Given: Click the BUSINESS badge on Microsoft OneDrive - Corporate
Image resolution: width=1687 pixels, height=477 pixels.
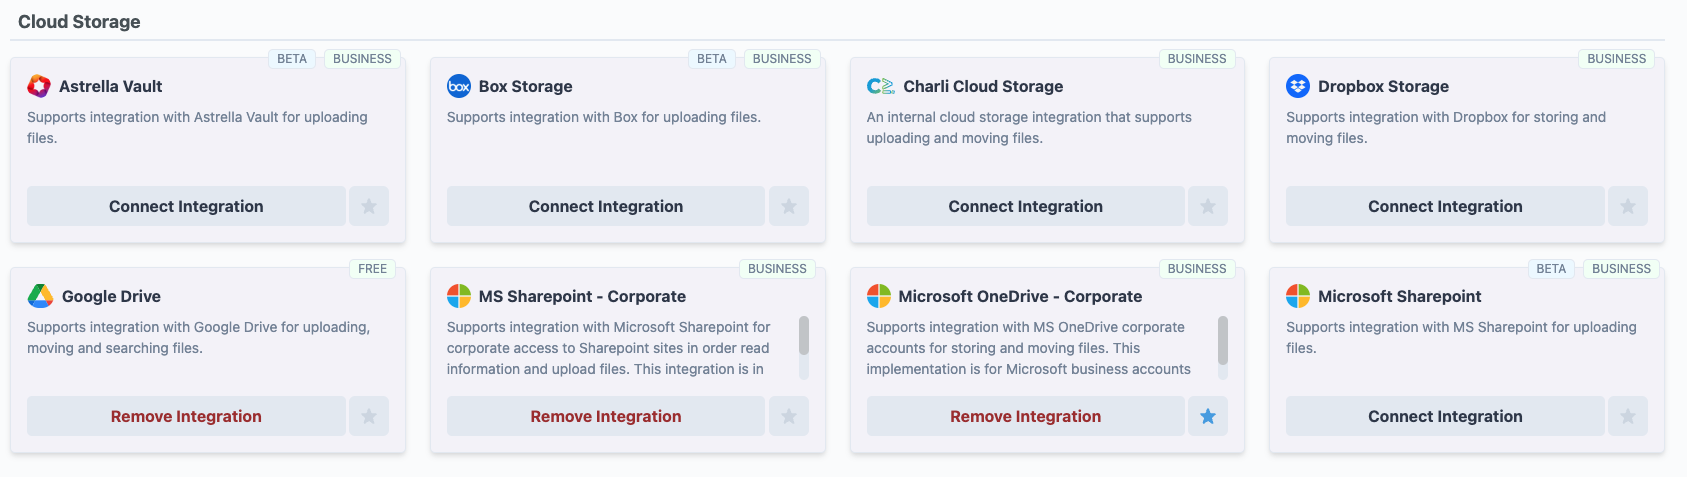Looking at the screenshot, I should pyautogui.click(x=1197, y=269).
